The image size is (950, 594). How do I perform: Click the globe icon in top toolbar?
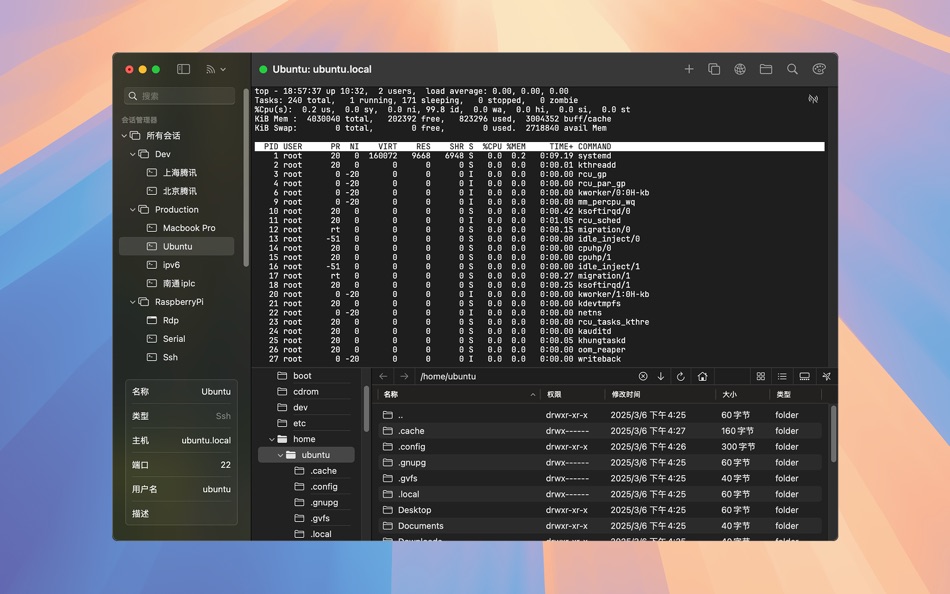pos(740,69)
